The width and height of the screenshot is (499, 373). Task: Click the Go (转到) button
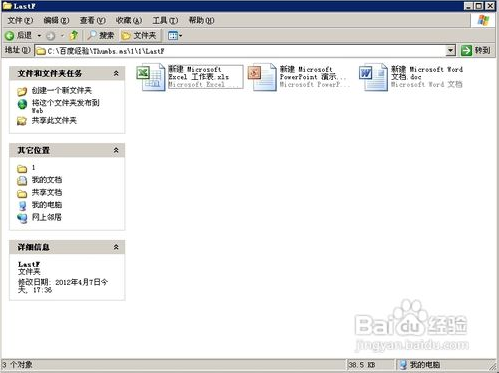click(476, 50)
